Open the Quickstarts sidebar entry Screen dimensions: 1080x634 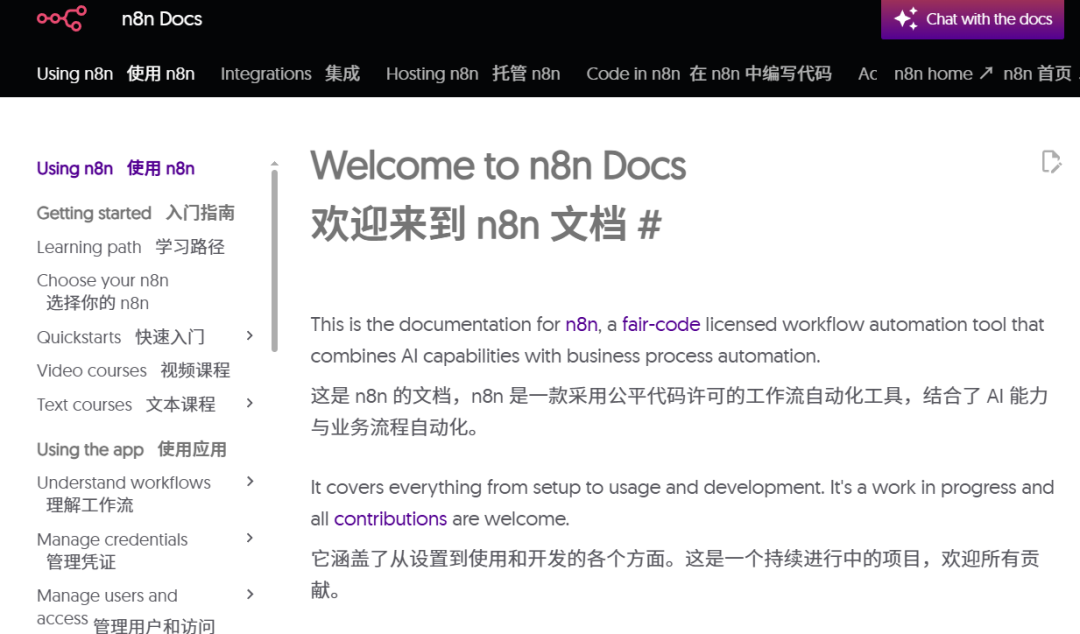[x=121, y=337]
